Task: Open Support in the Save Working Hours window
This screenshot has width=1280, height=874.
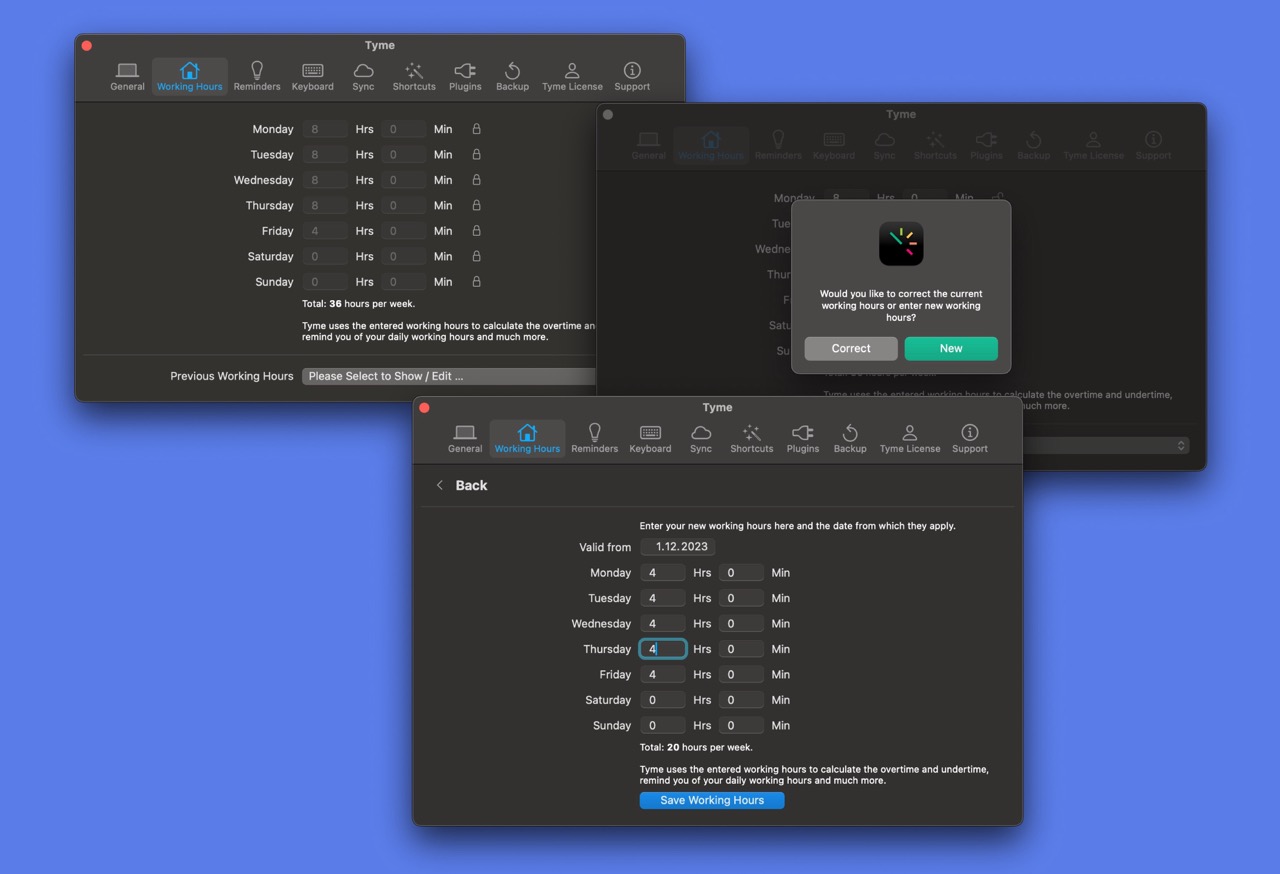Action: coord(970,438)
